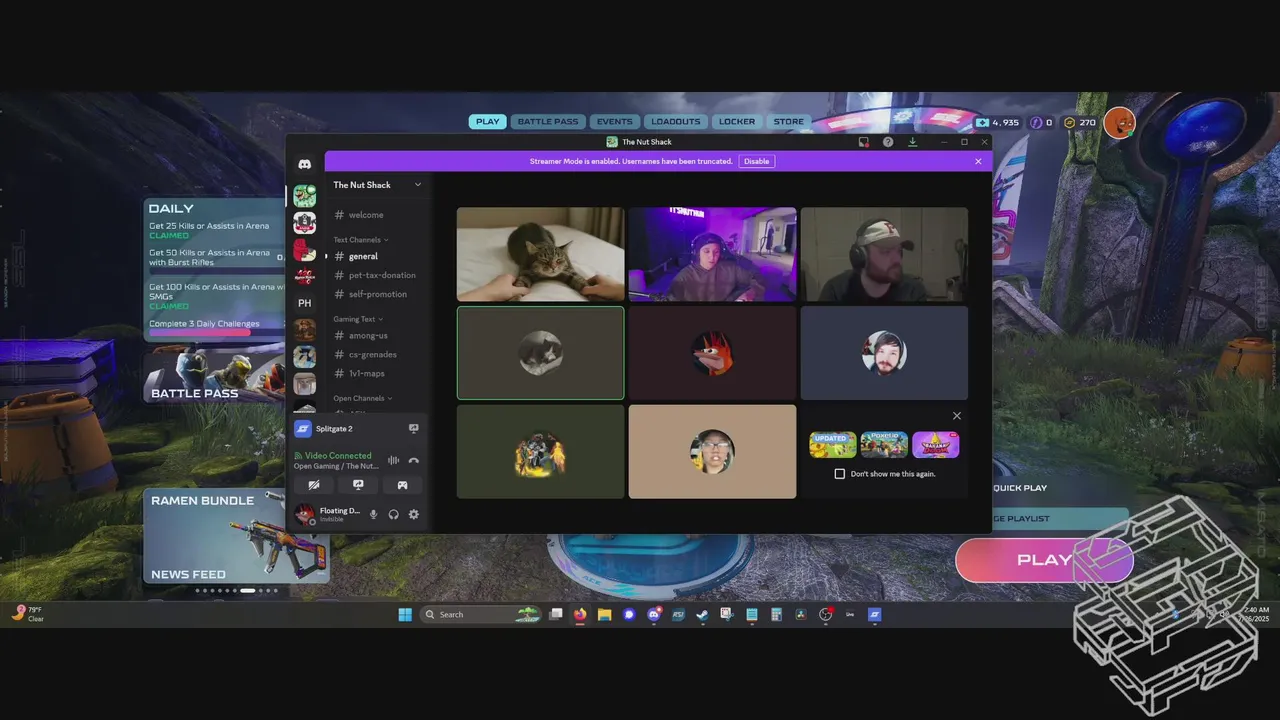
Task: Switch to the Events tab in Splitgate
Action: (614, 122)
